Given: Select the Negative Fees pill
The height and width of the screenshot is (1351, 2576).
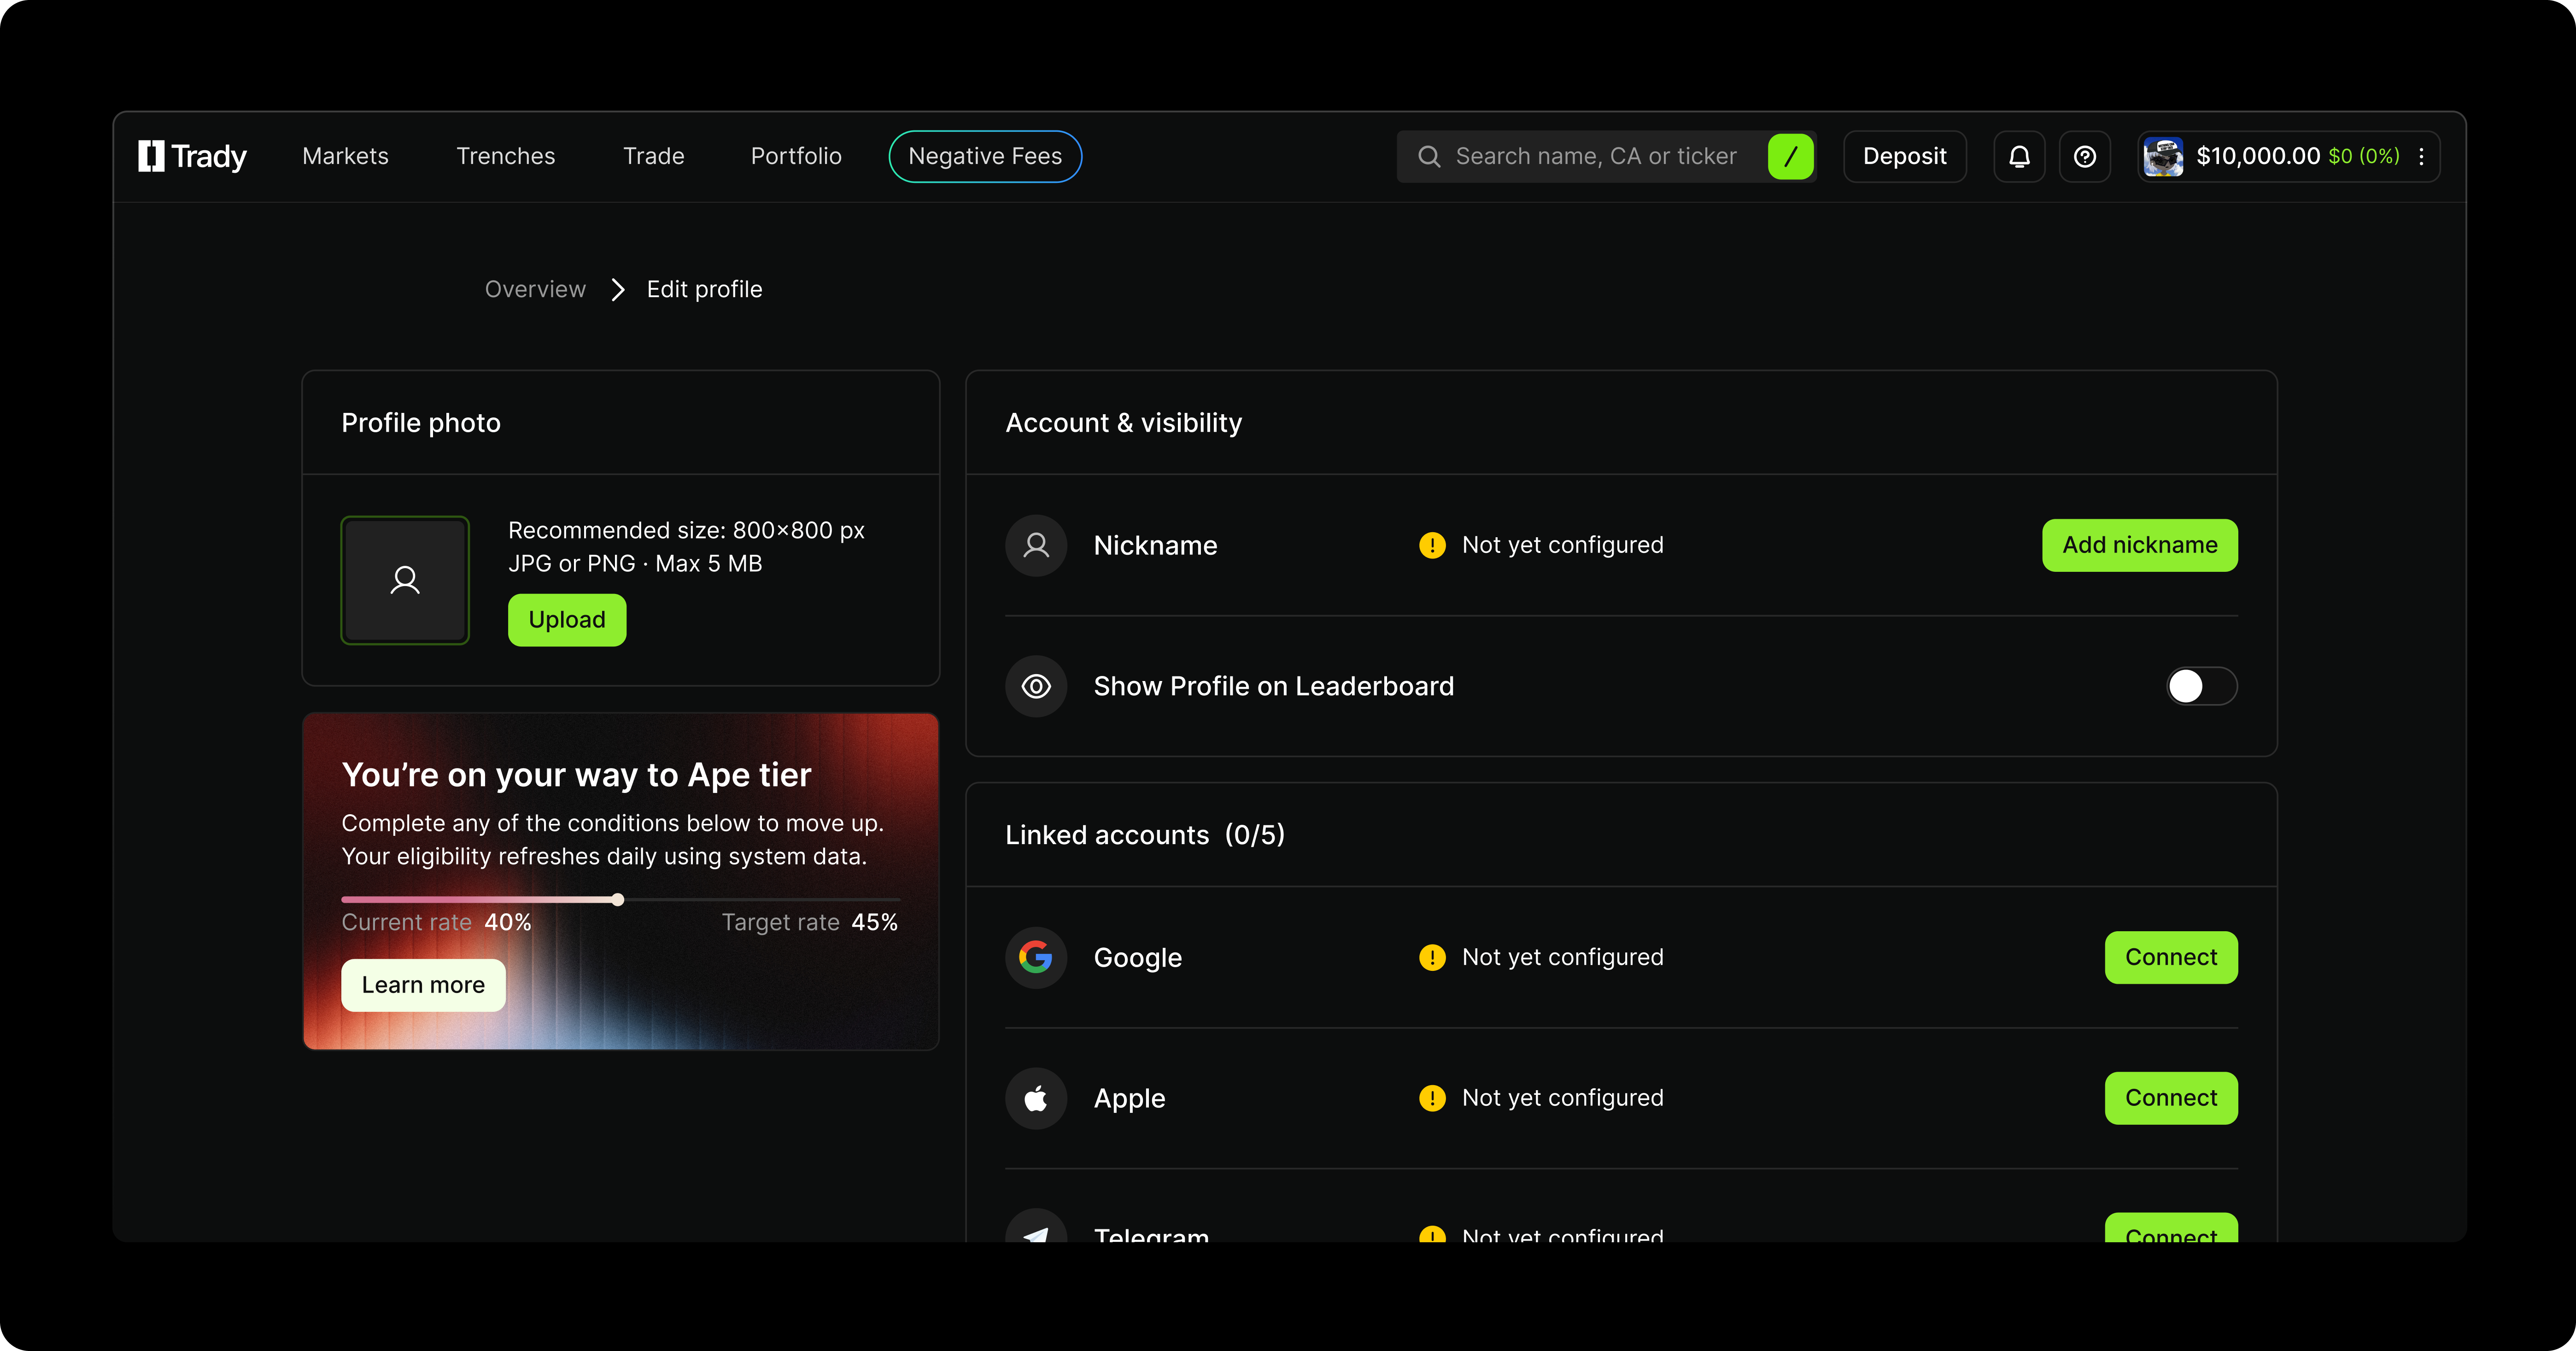Looking at the screenshot, I should (x=985, y=157).
